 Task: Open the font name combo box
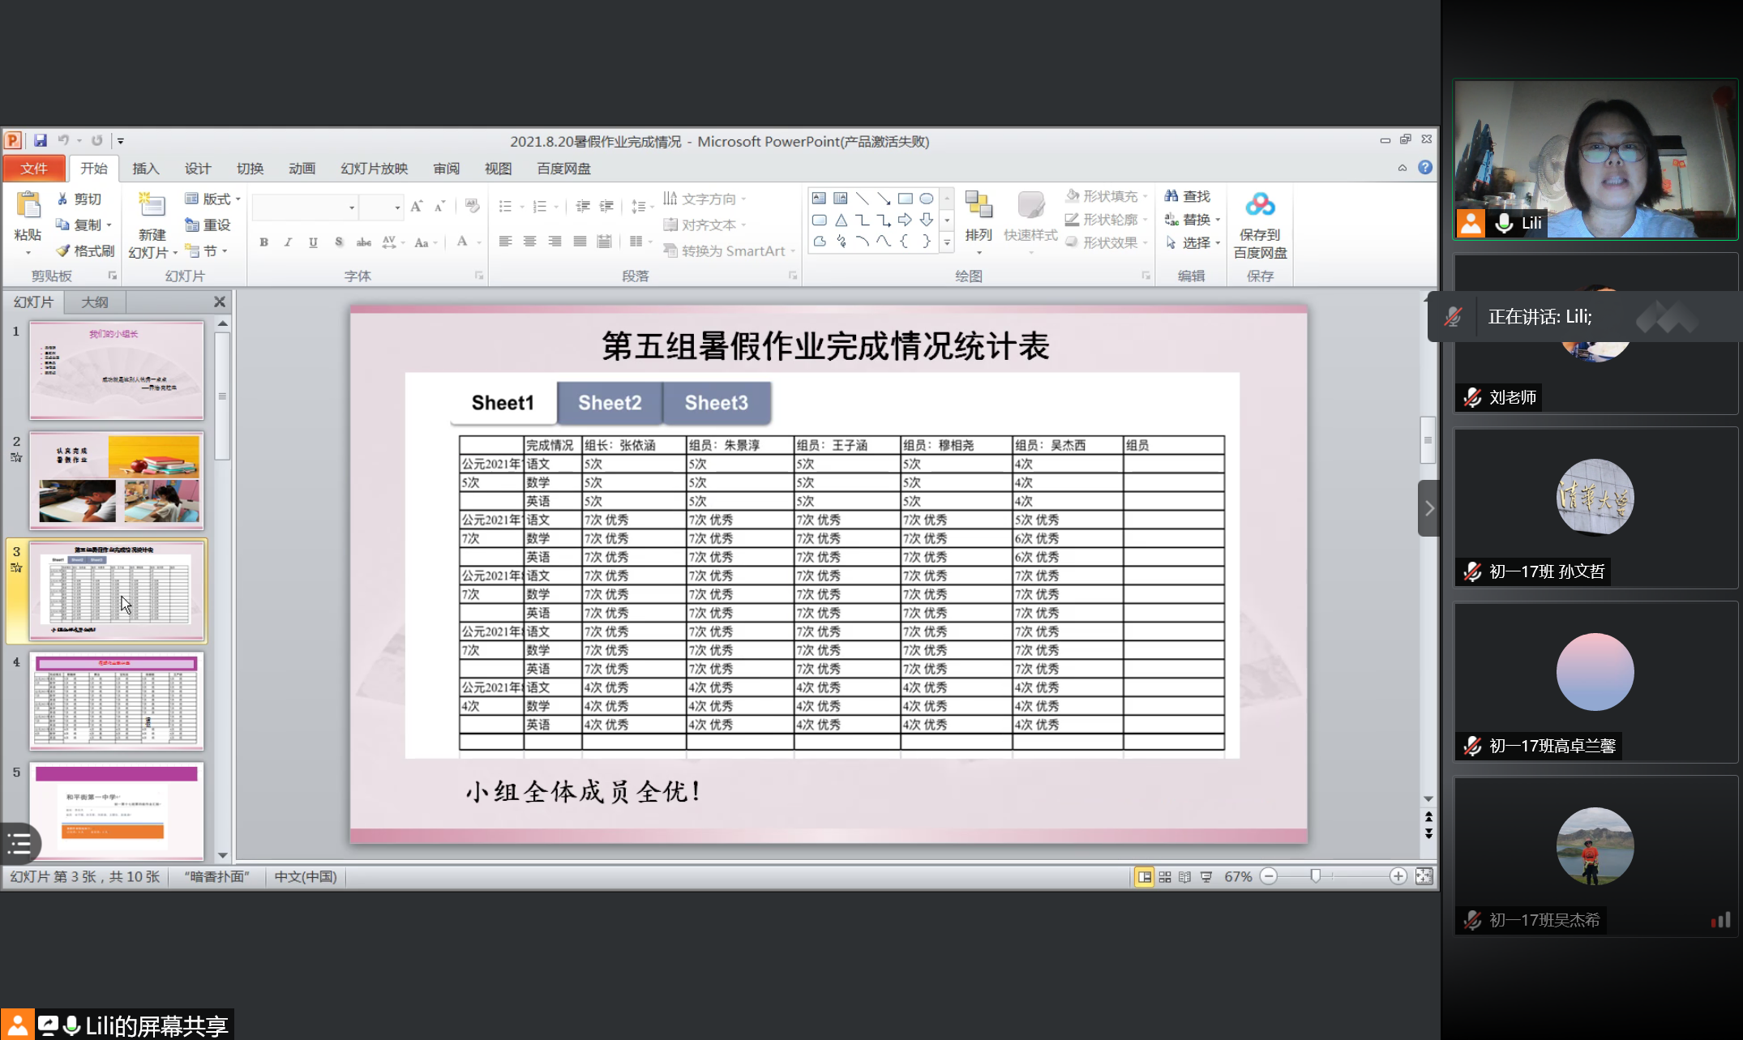tap(305, 207)
